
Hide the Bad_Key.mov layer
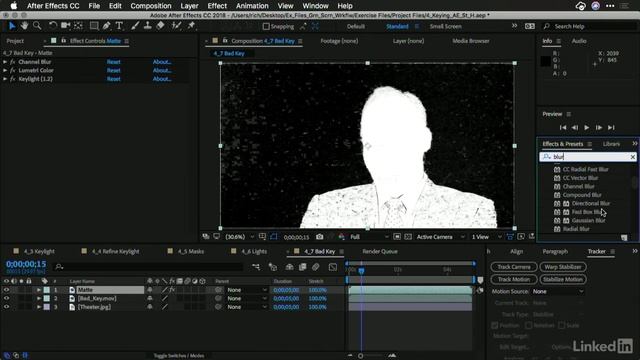click(6, 298)
